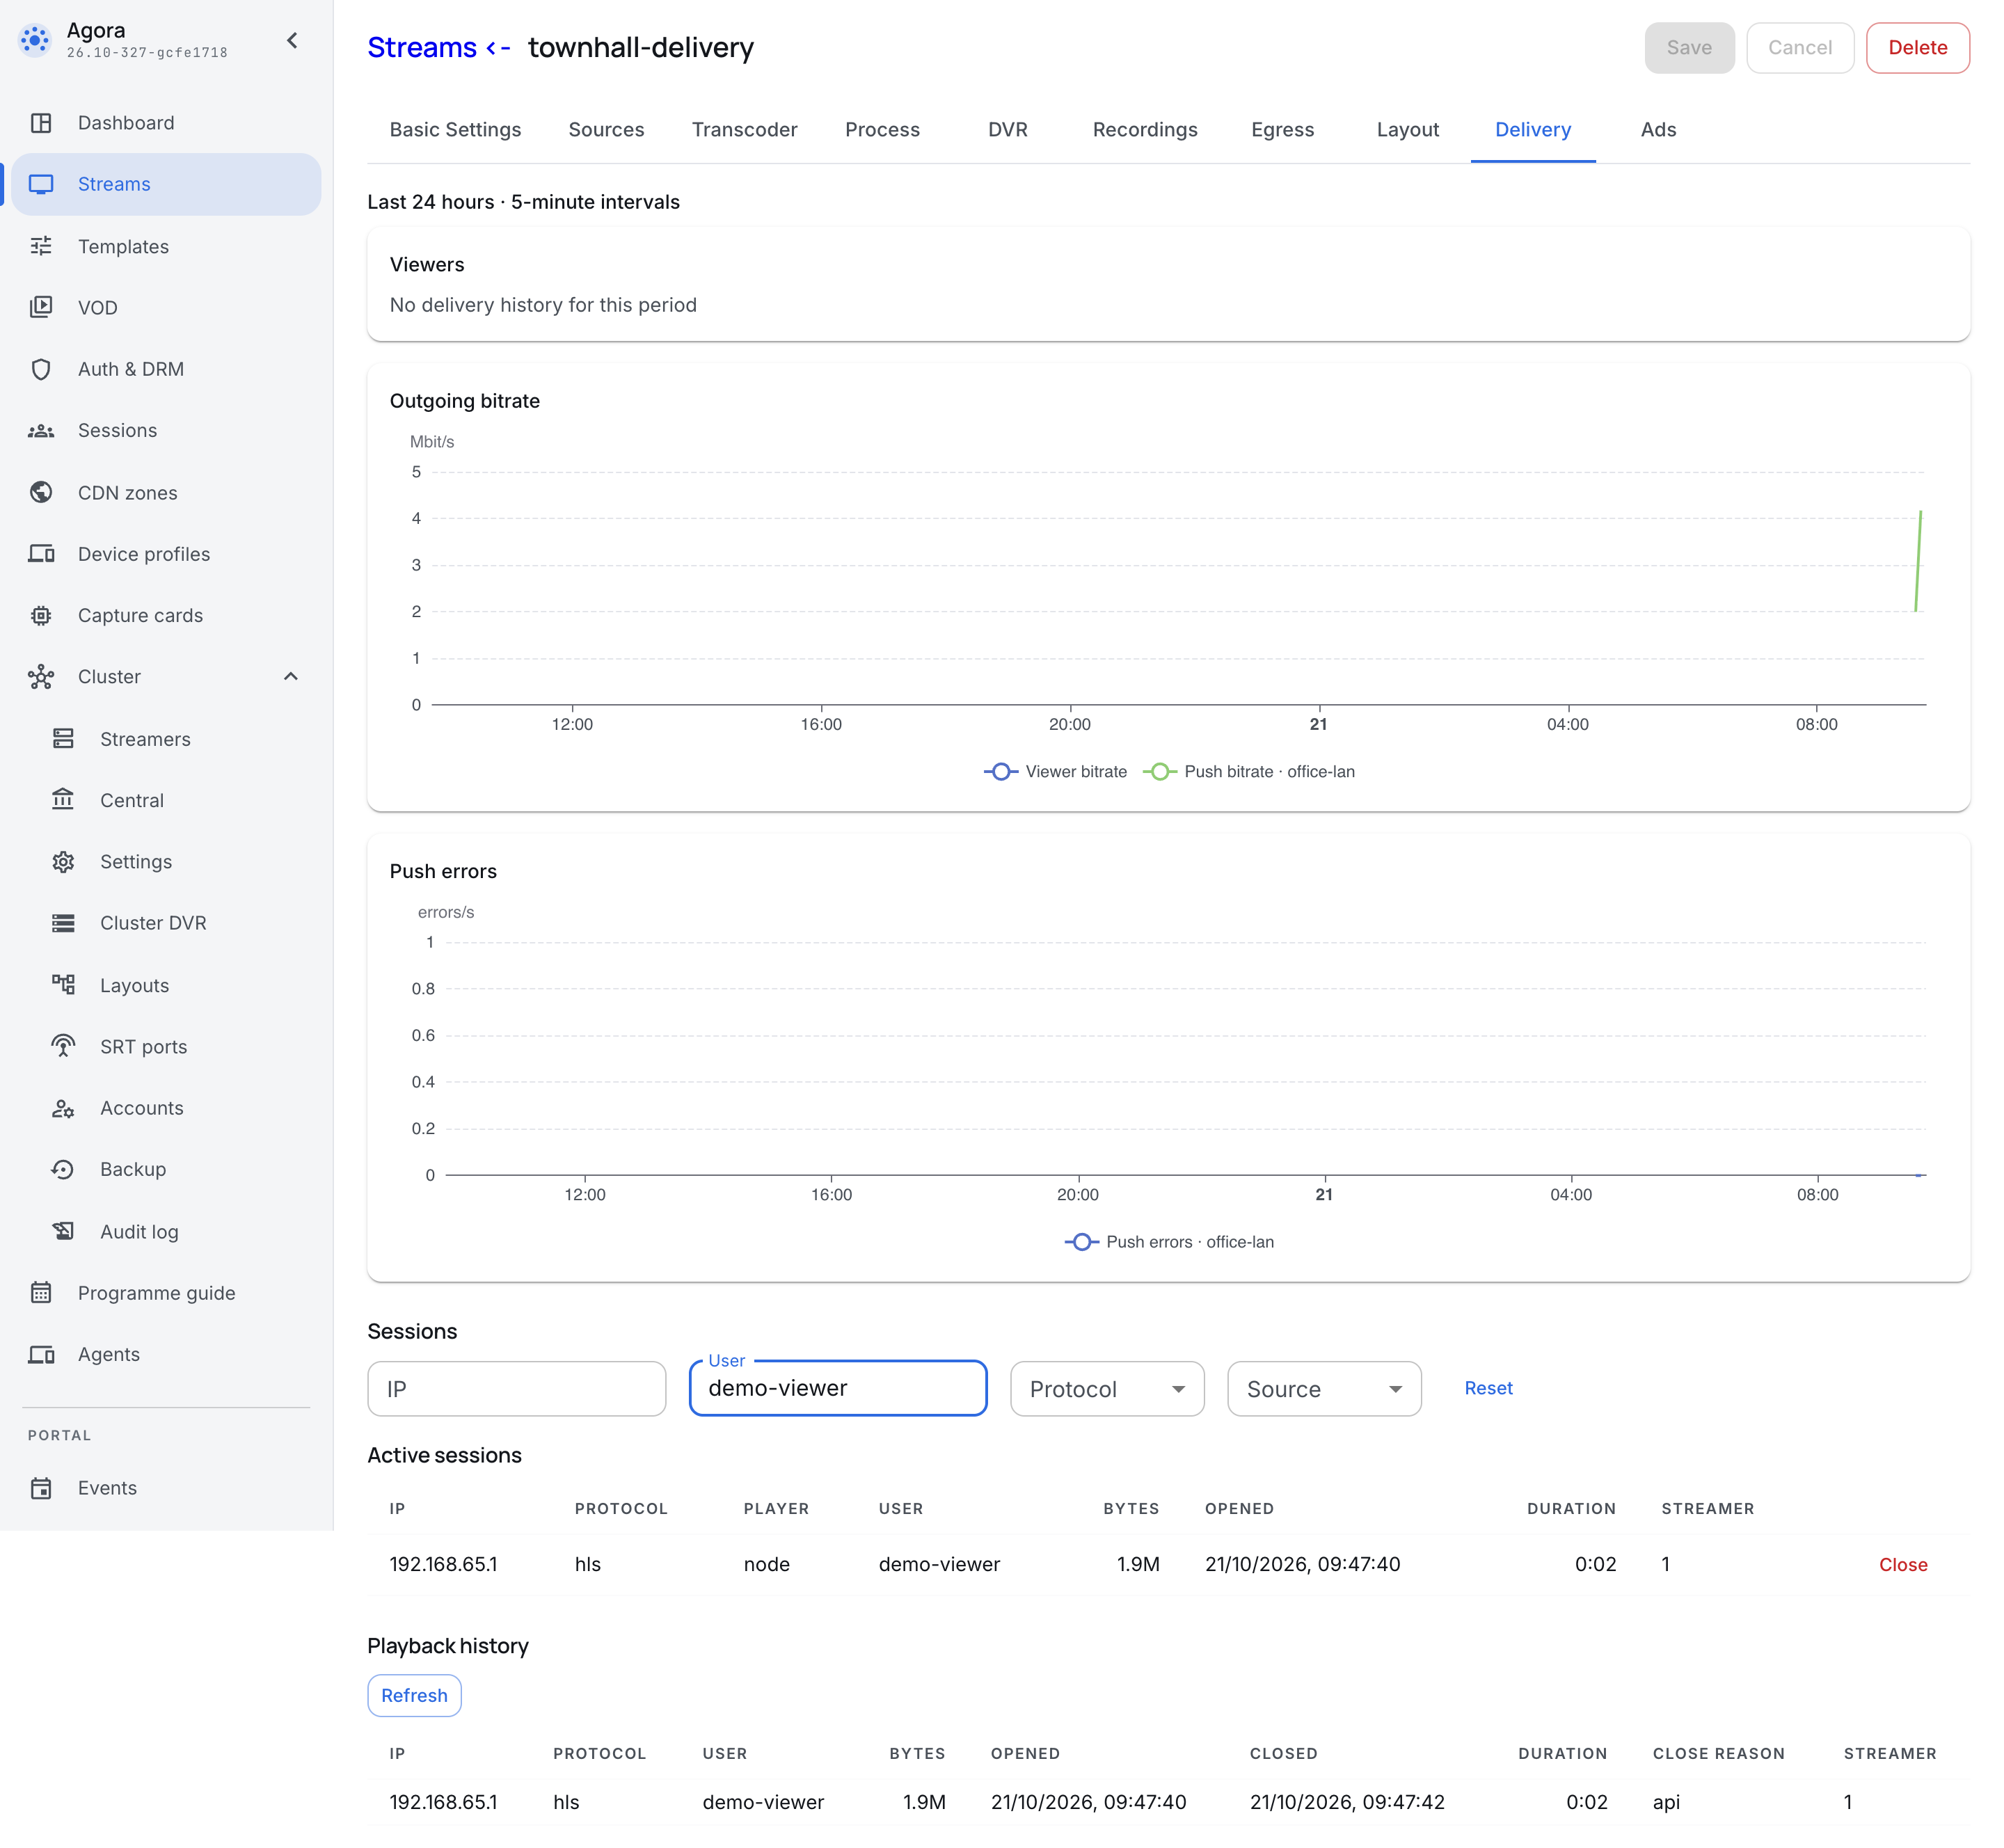The height and width of the screenshot is (1848, 2004).
Task: Select the Capture cards chip icon
Action: 41,615
